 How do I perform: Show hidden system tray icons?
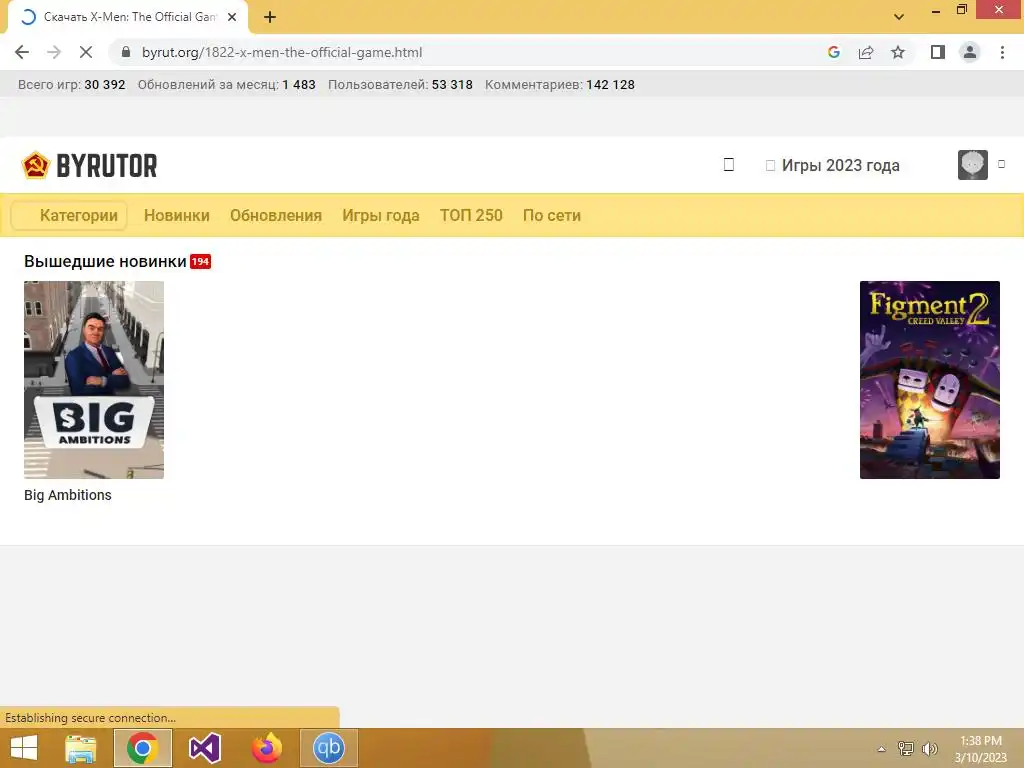click(881, 749)
